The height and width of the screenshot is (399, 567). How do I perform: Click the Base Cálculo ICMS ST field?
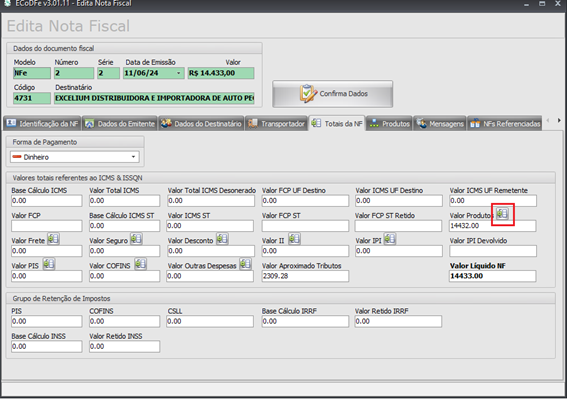point(124,226)
